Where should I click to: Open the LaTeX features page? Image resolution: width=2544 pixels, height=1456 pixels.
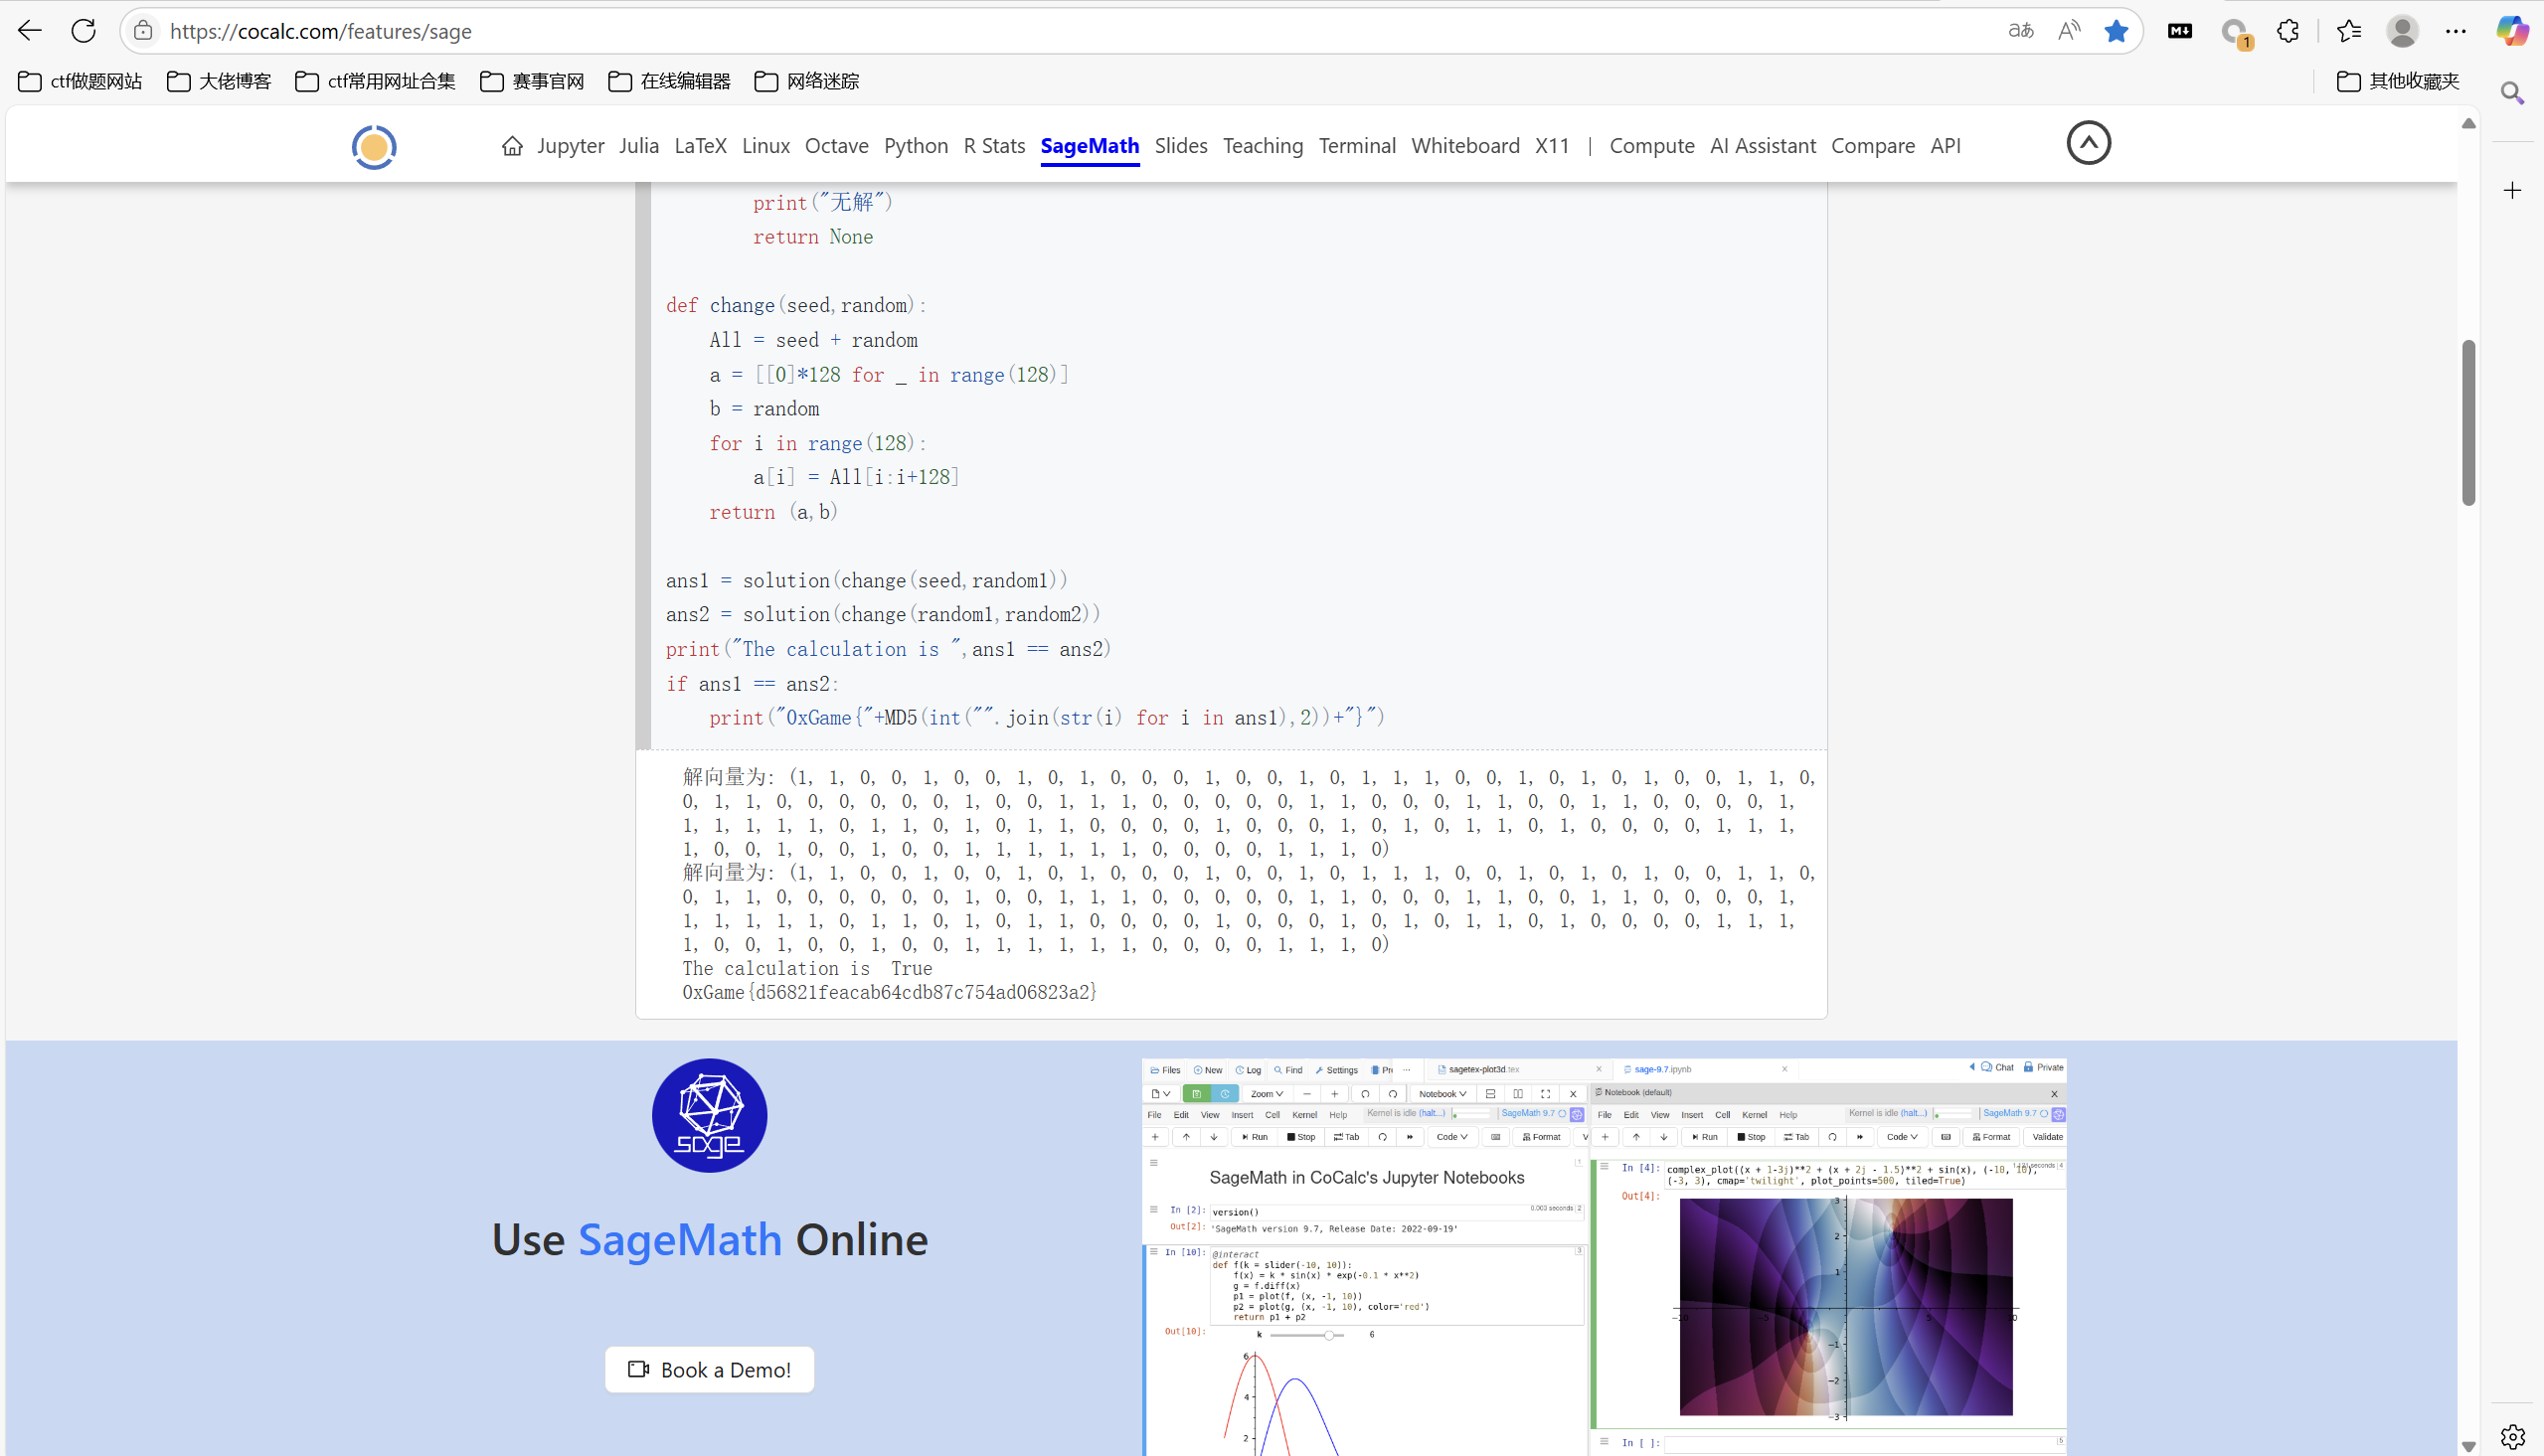(x=700, y=146)
